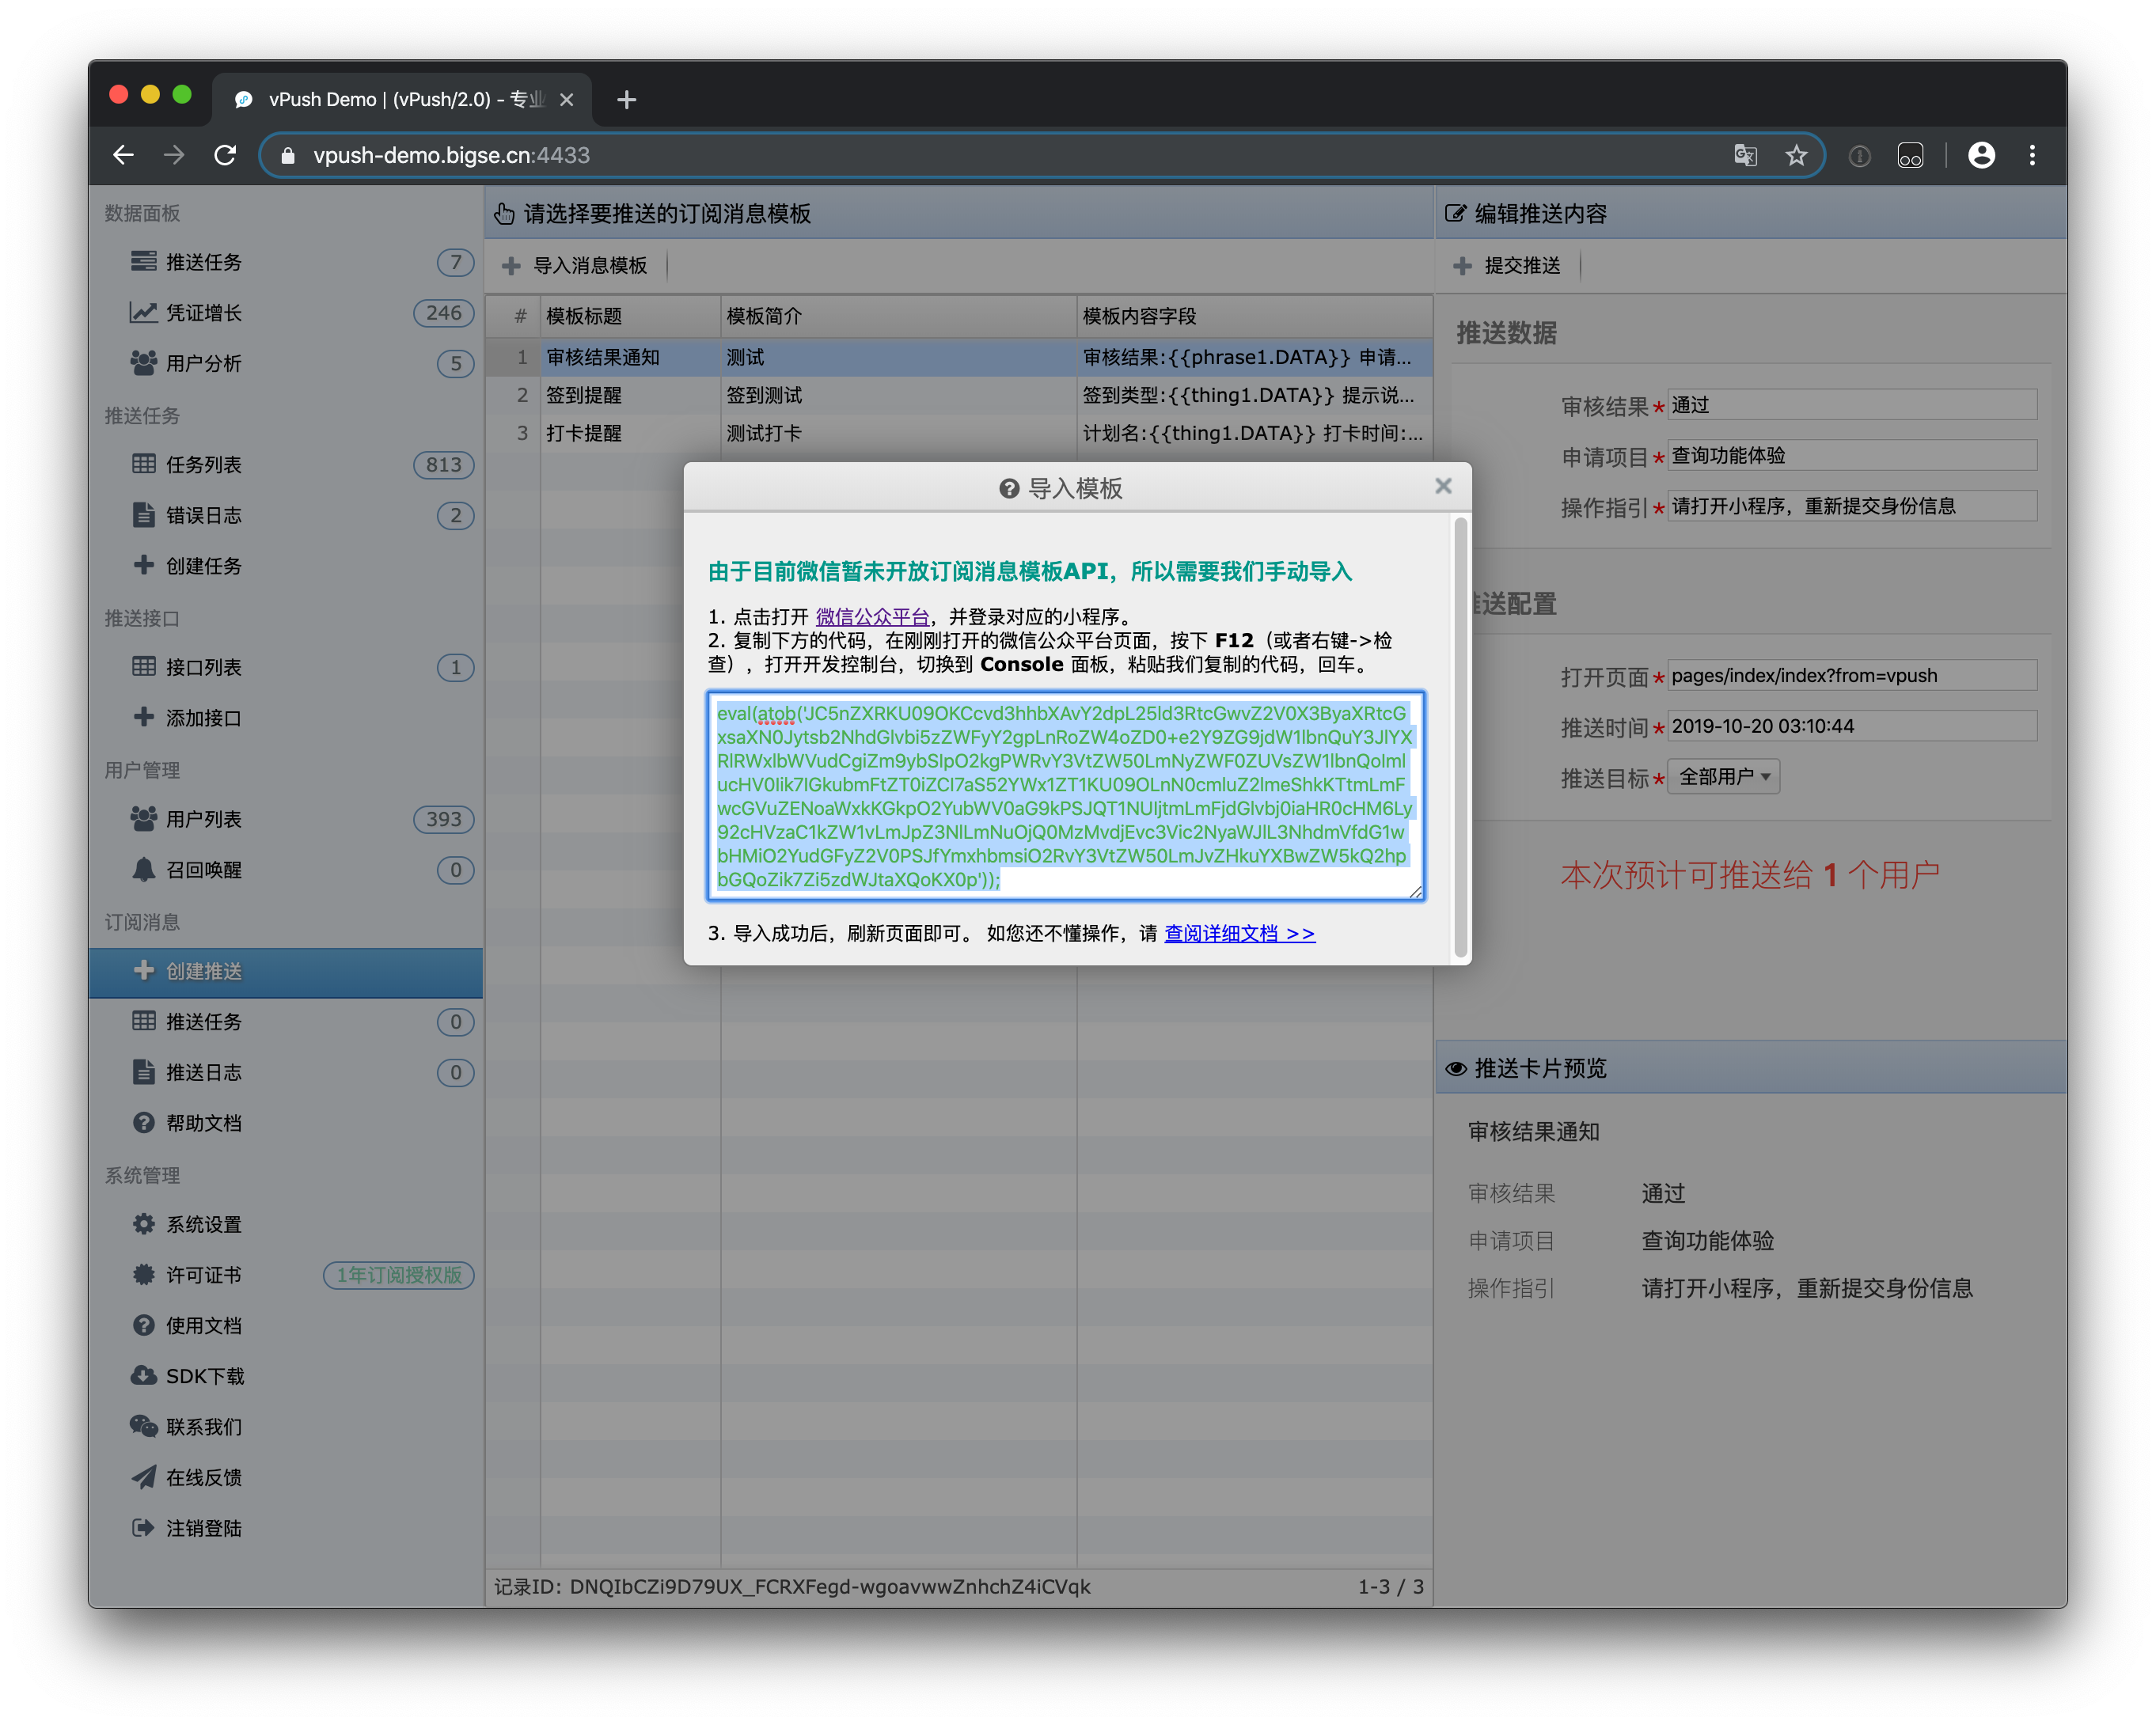Open 错误日志 document icon

coord(144,515)
